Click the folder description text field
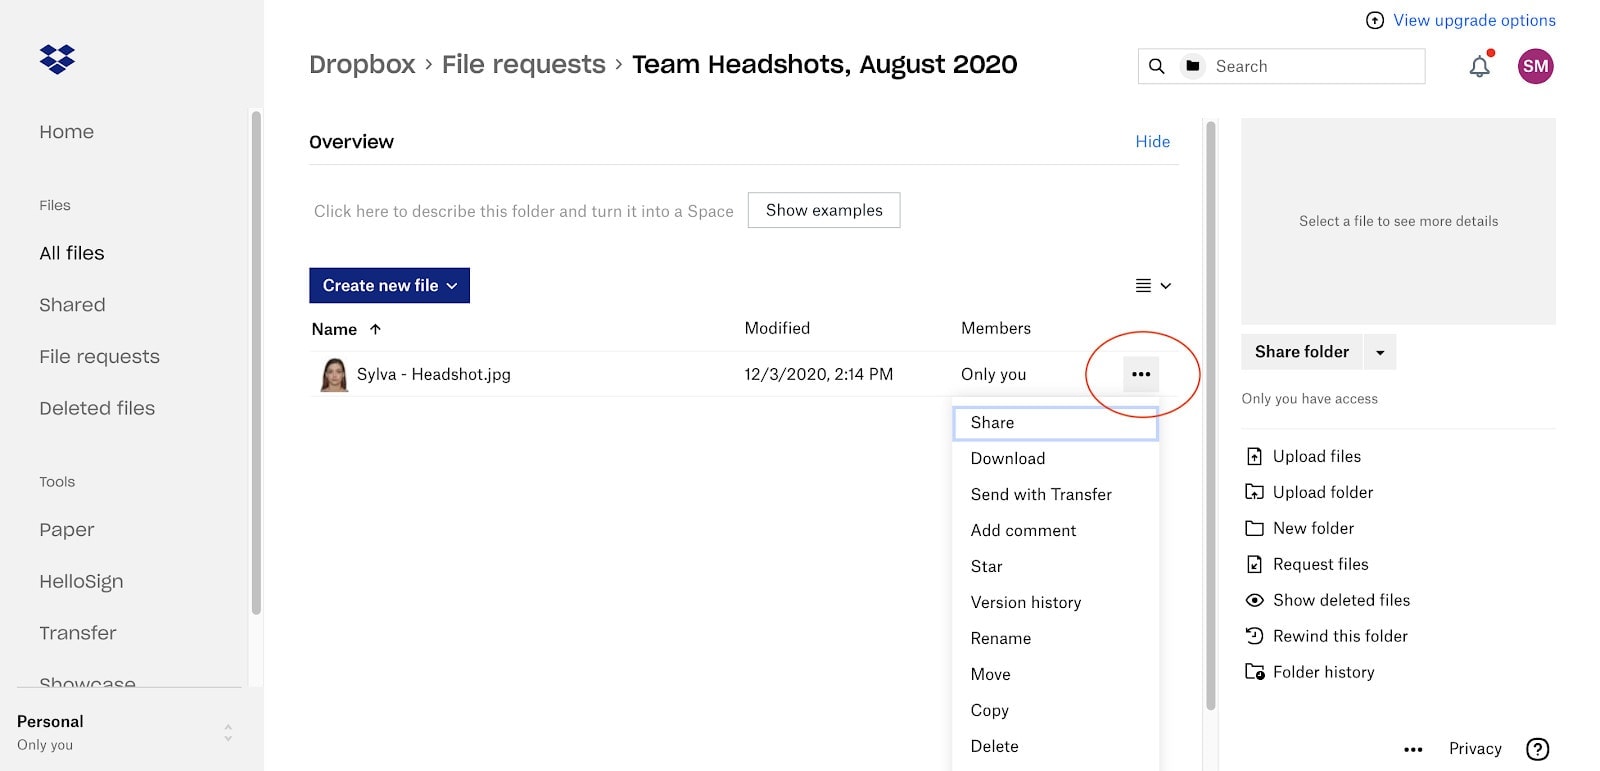The height and width of the screenshot is (771, 1600). (x=524, y=211)
